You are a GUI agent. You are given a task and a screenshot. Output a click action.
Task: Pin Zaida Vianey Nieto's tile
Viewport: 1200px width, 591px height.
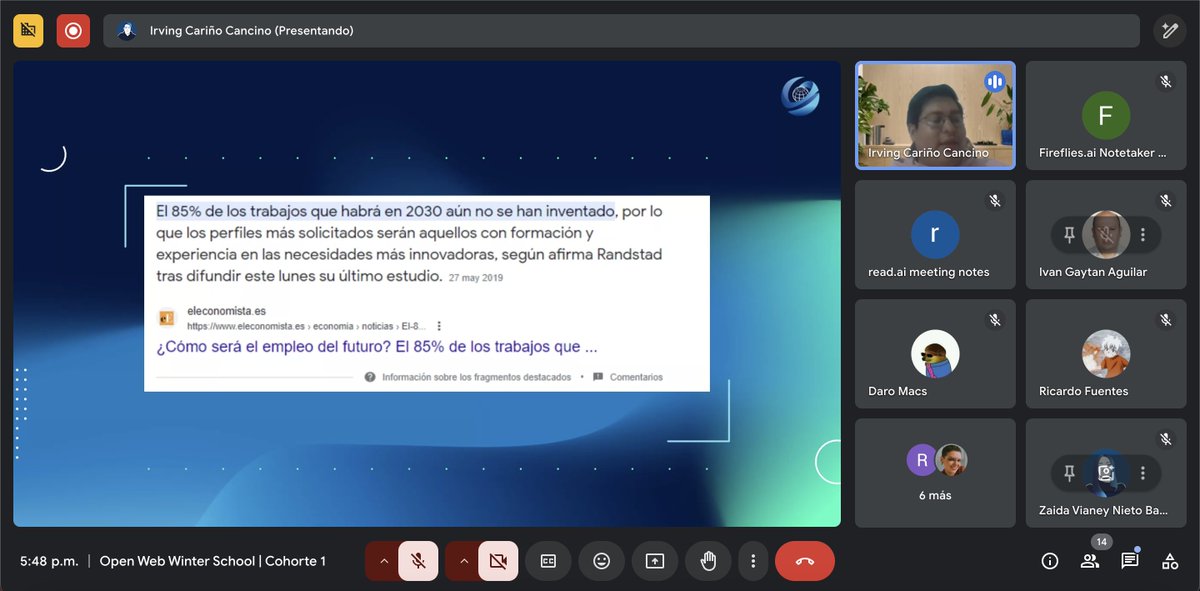pos(1069,474)
